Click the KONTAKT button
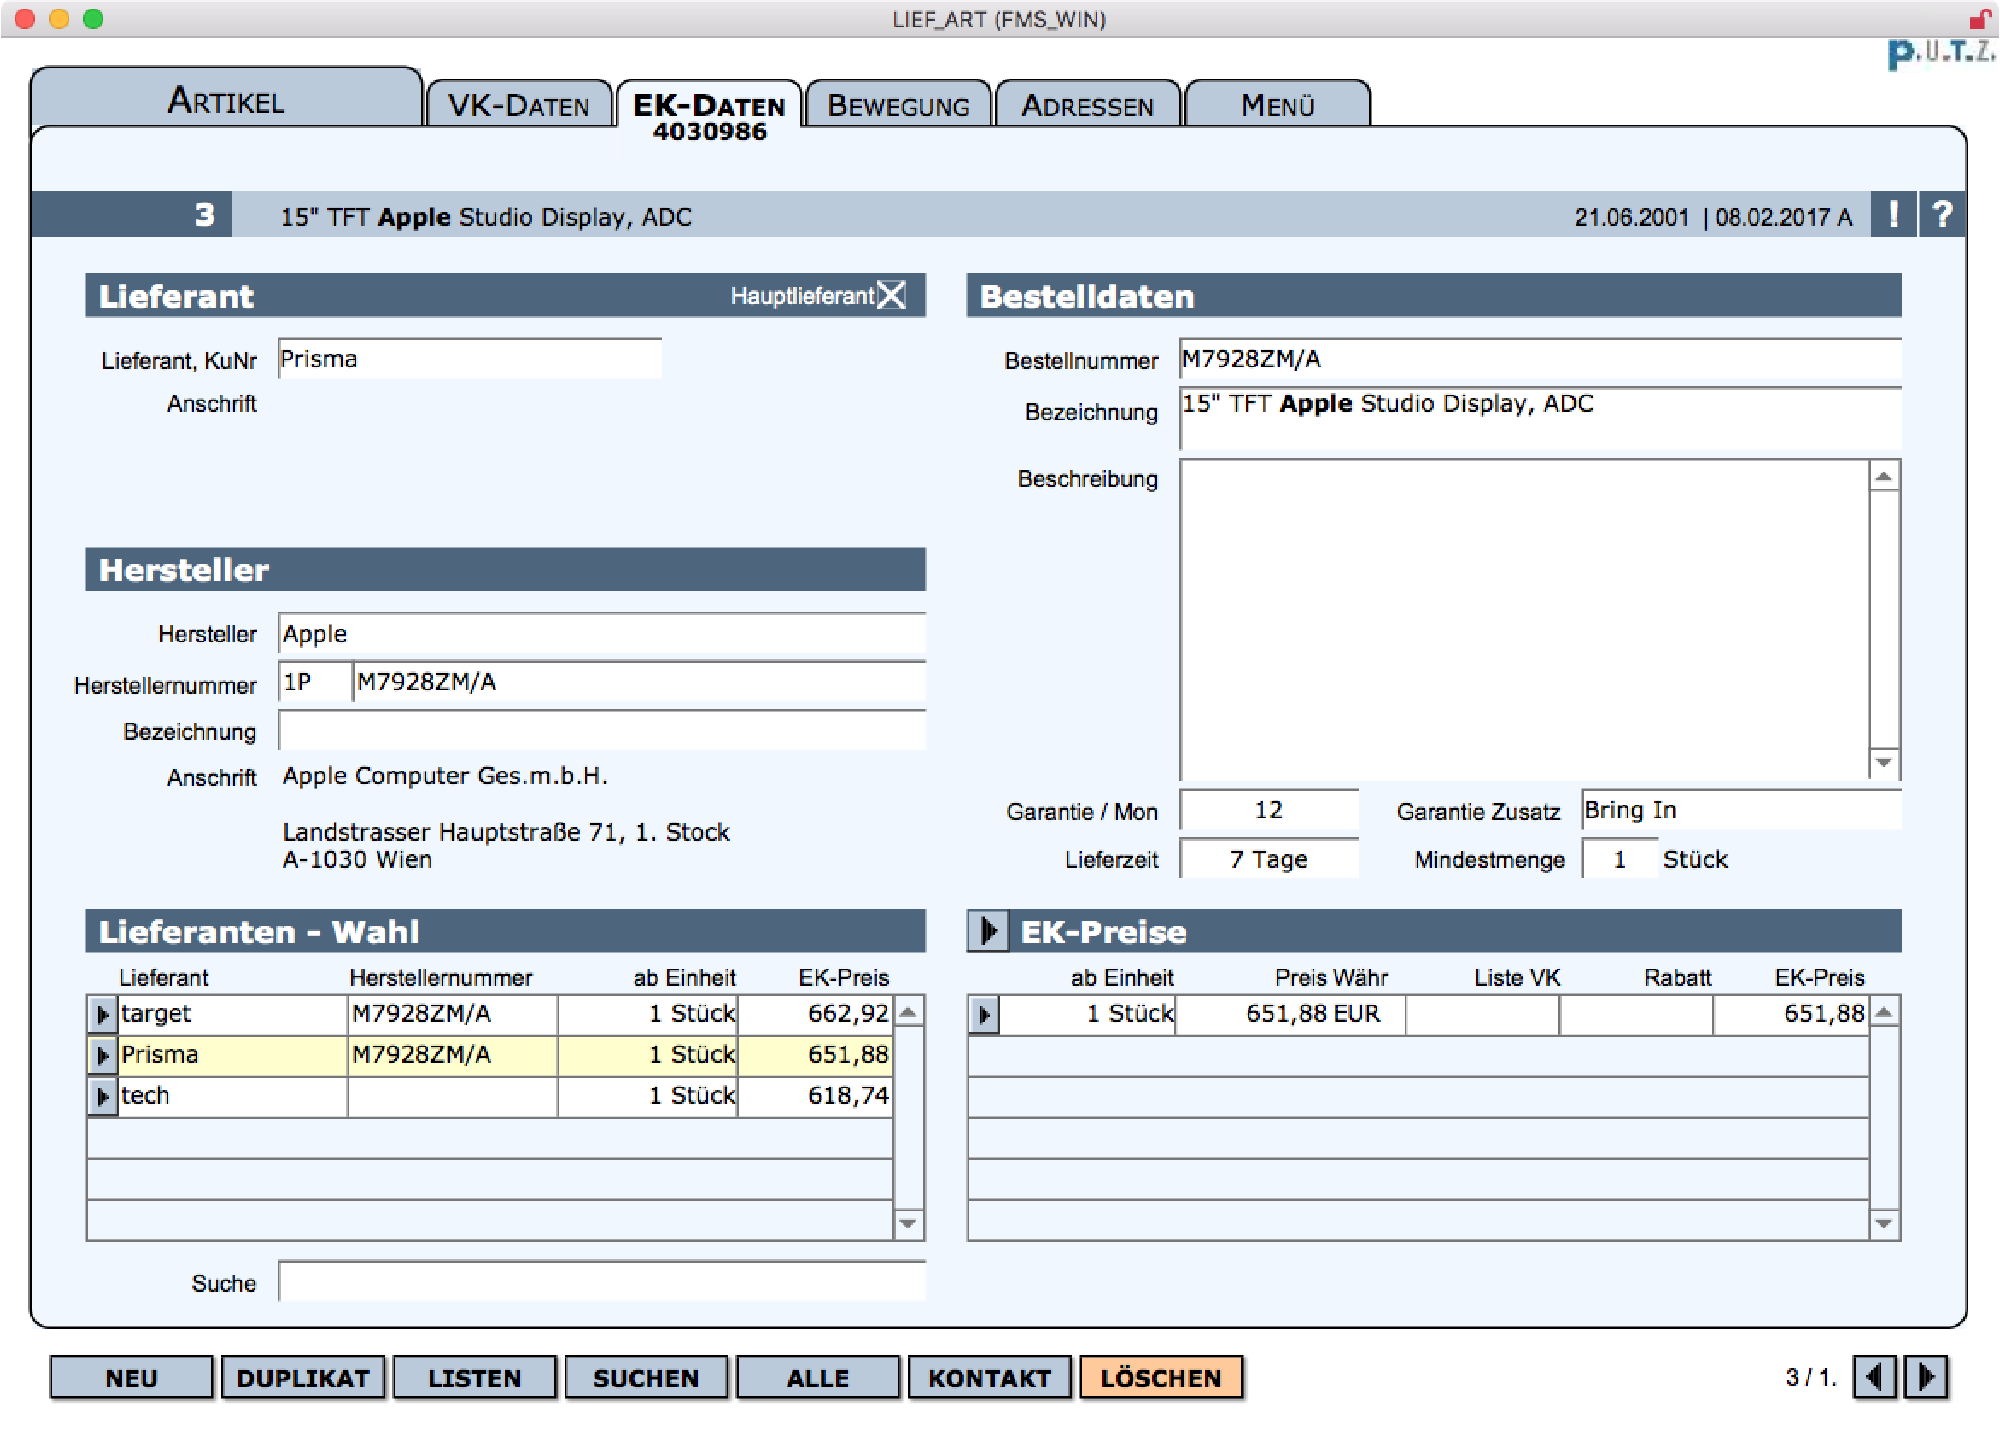Image resolution: width=2000 pixels, height=1430 pixels. point(989,1378)
